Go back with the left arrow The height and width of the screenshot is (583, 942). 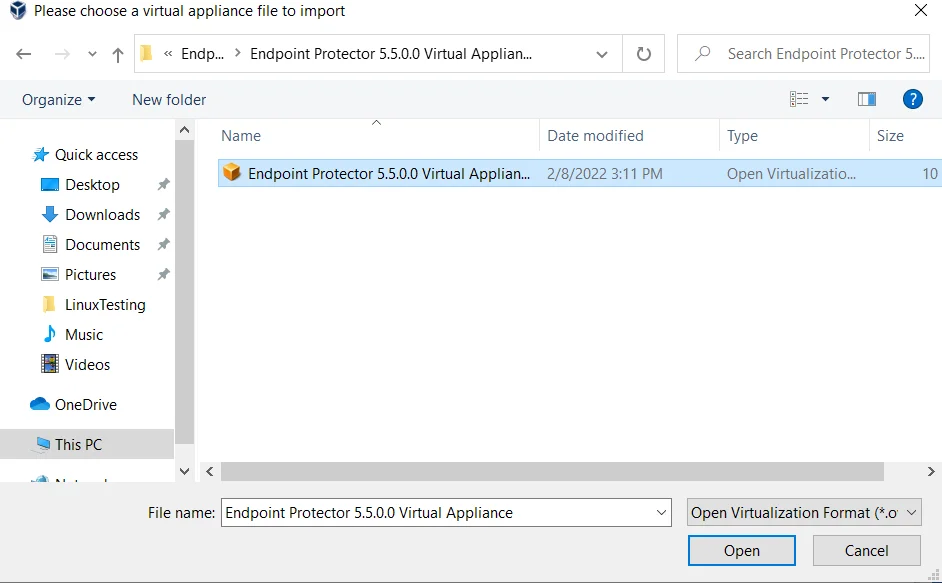click(23, 54)
